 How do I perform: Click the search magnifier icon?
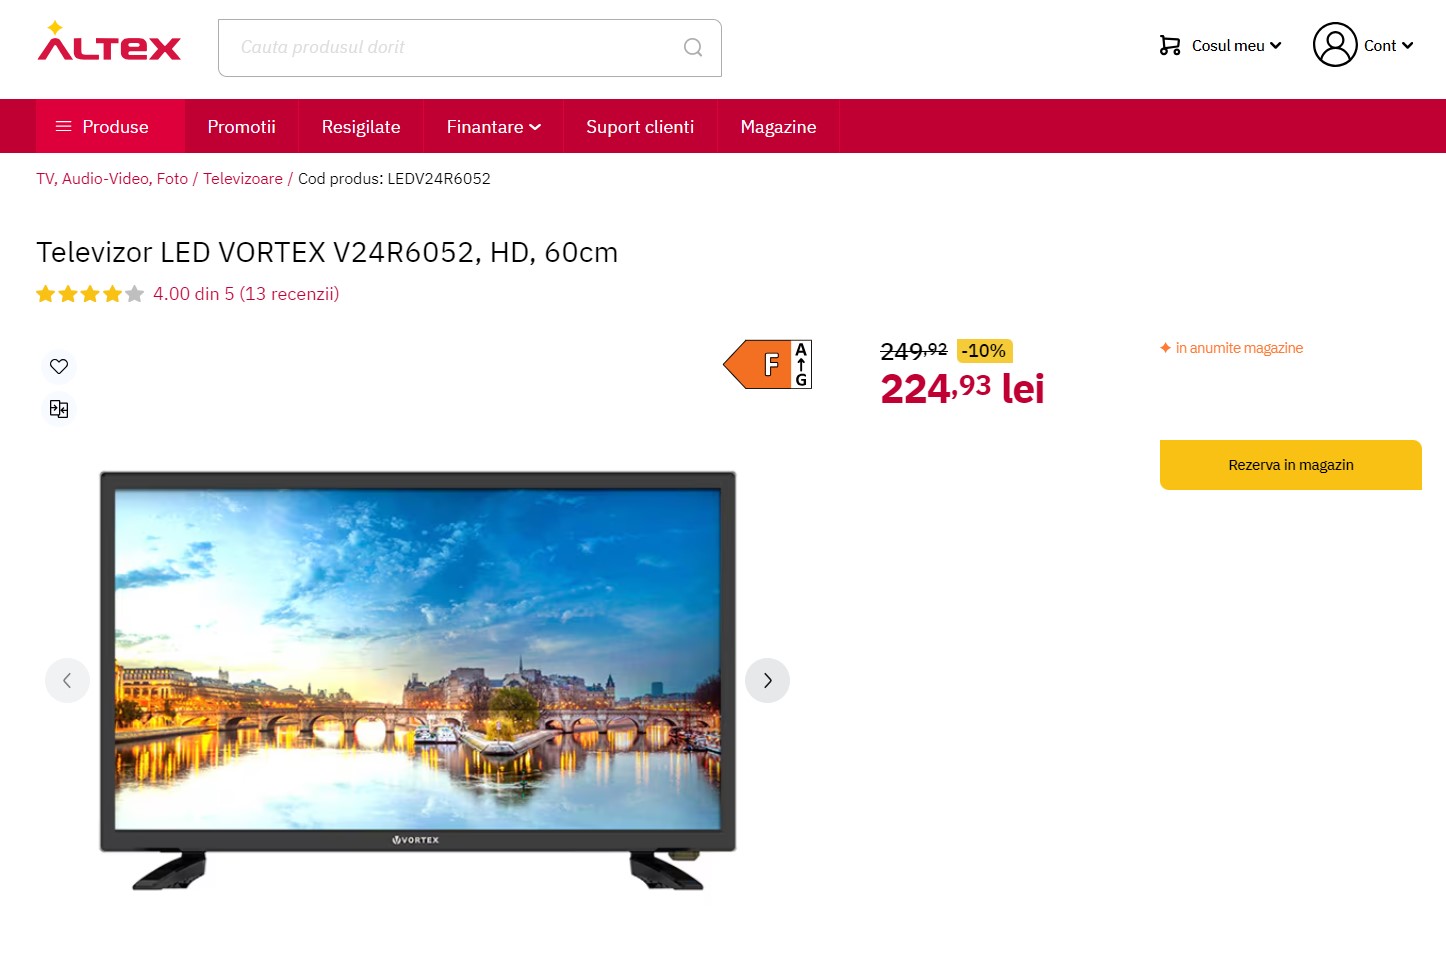(693, 47)
